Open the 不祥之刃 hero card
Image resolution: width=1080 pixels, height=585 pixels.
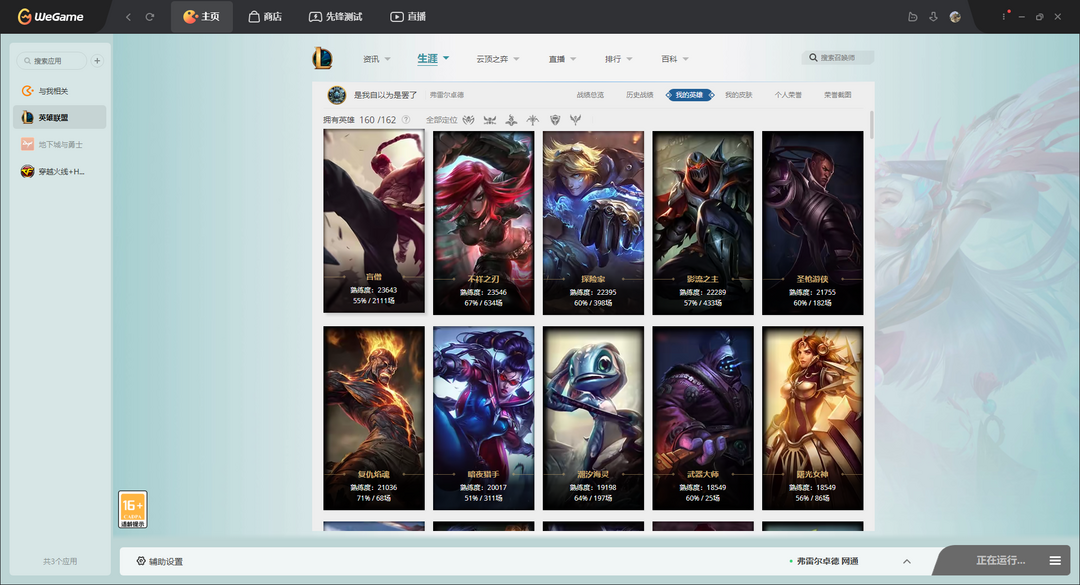tap(484, 223)
